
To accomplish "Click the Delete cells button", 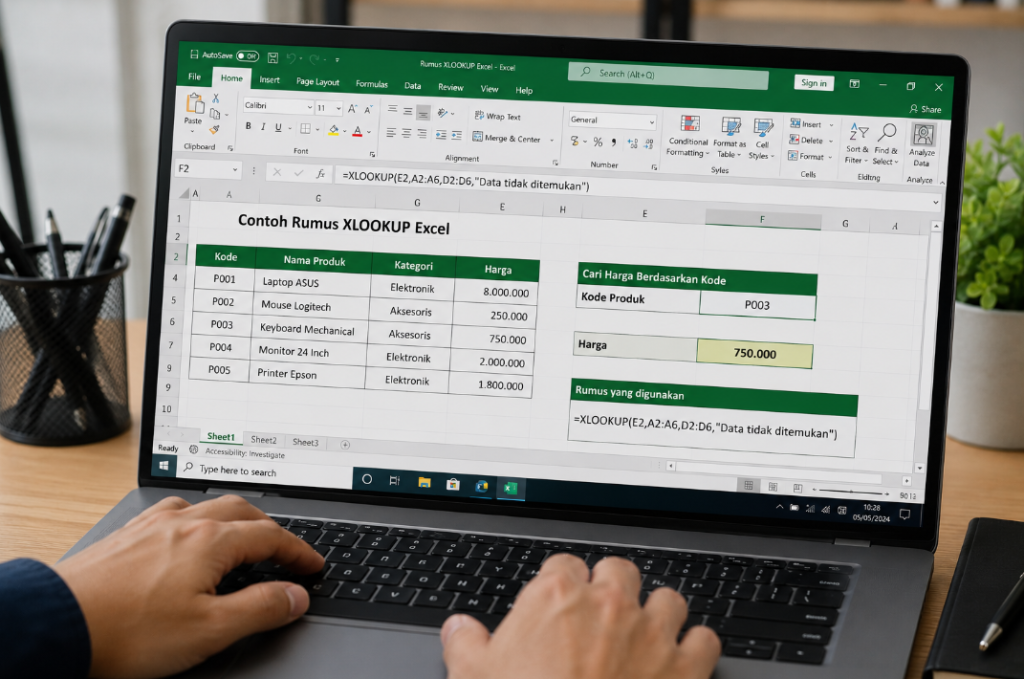I will (x=810, y=140).
